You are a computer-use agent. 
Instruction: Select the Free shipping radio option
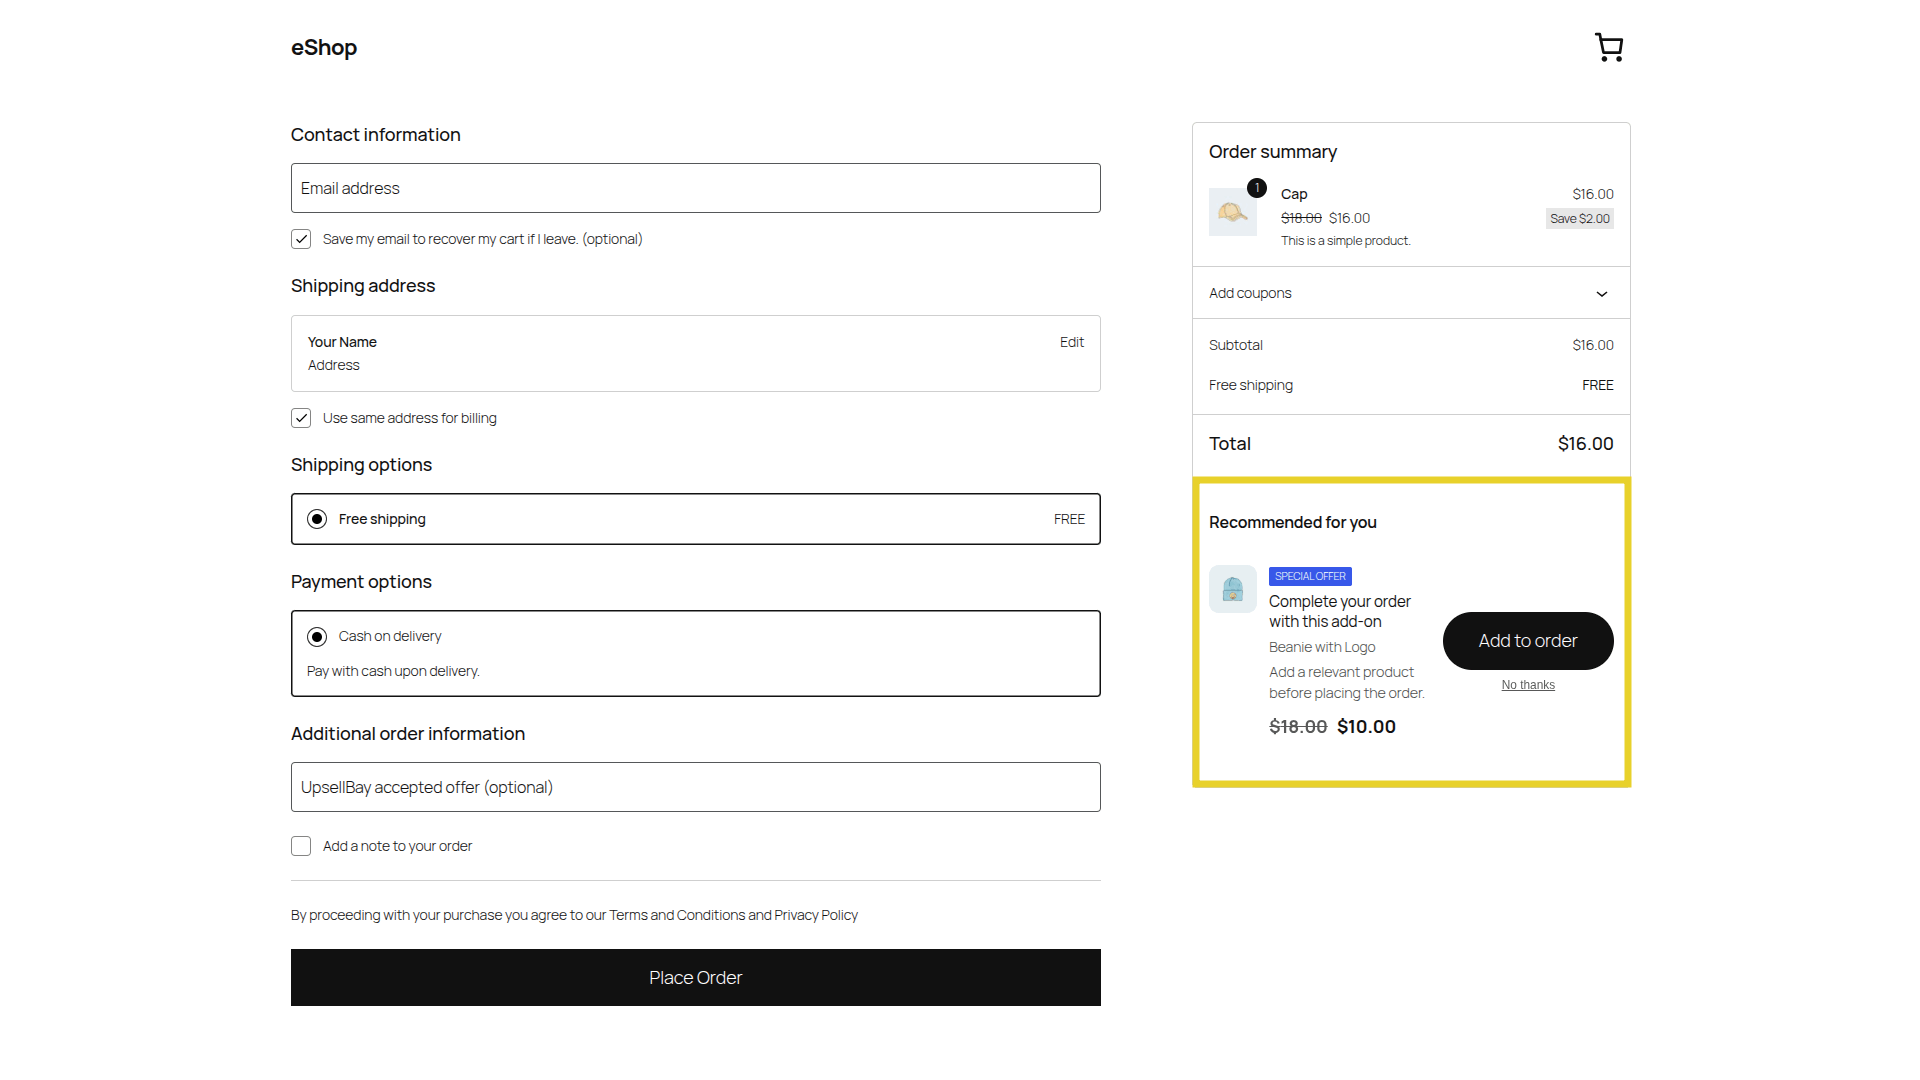[317, 519]
